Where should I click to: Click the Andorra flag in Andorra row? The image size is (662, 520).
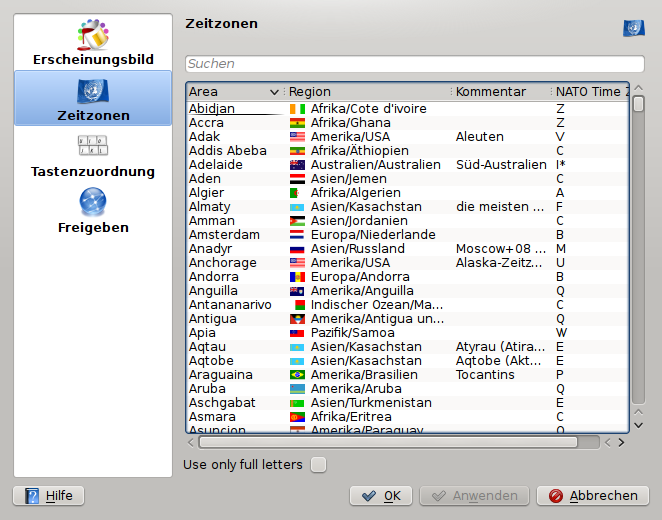coord(297,277)
